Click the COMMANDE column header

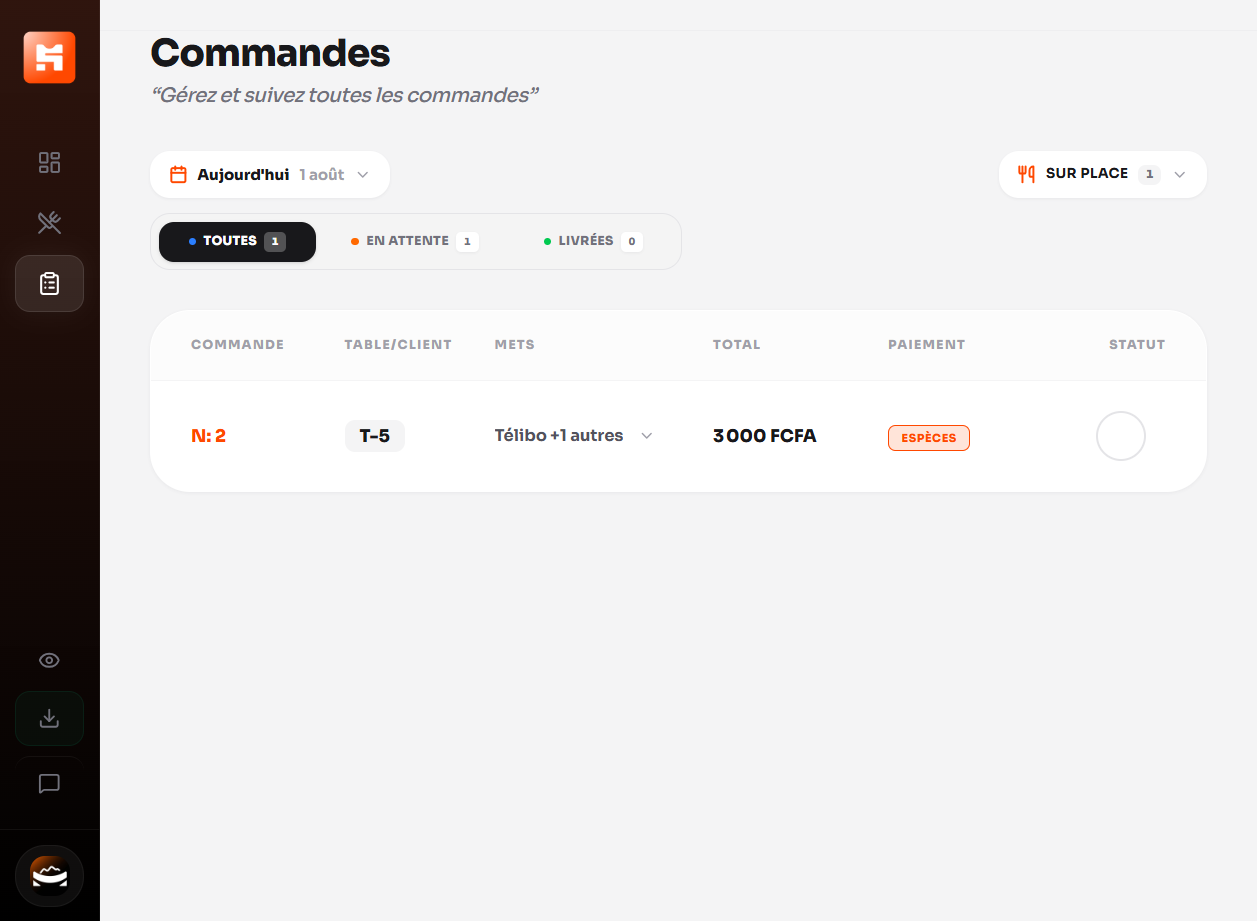(x=238, y=344)
